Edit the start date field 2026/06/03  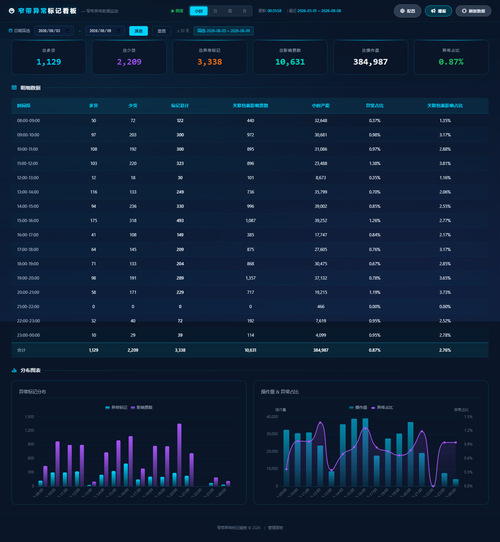pos(54,31)
